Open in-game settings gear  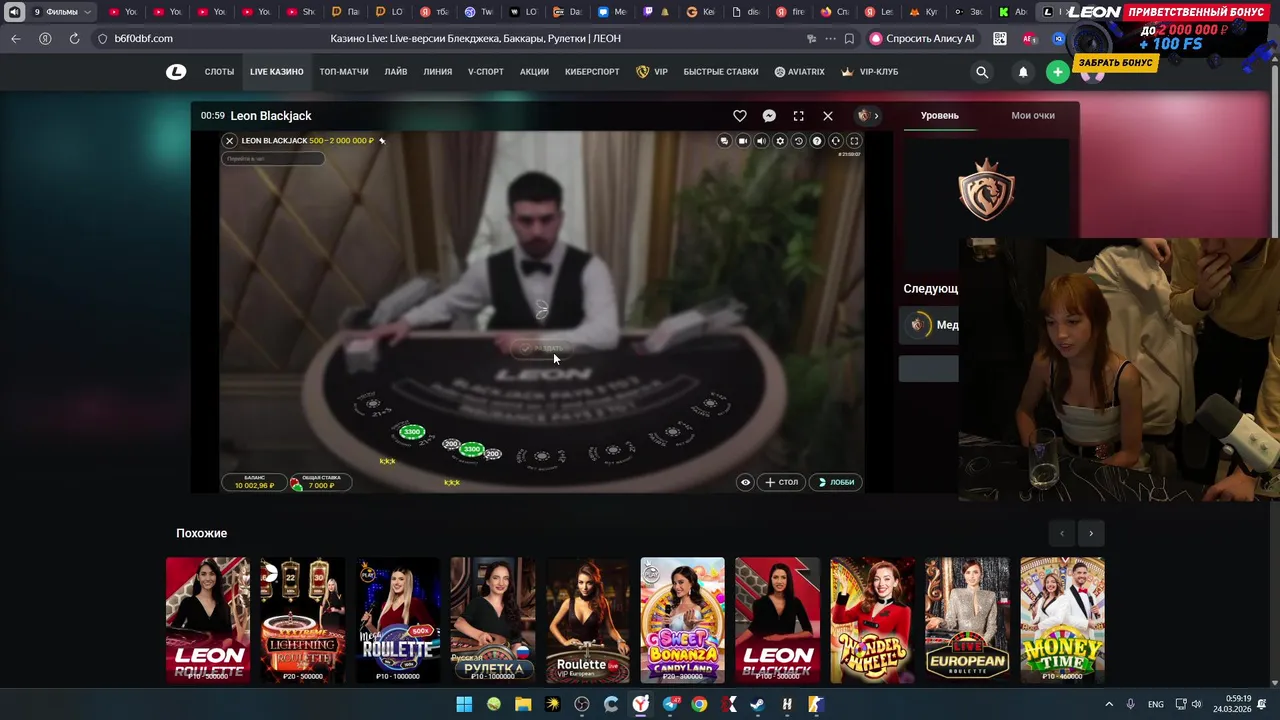point(780,141)
